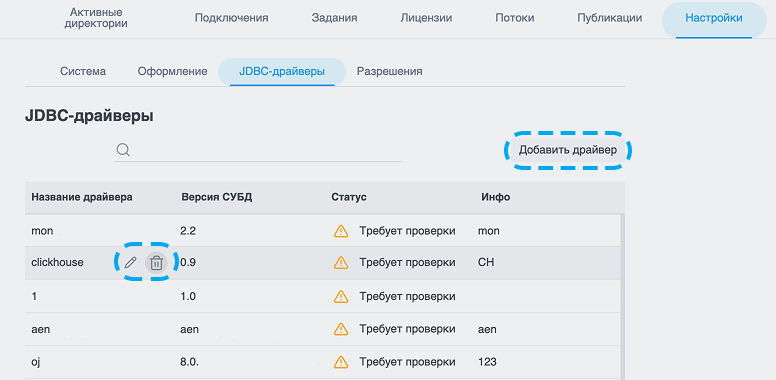
Task: Delete clickhouse driver via trash icon
Action: [156, 263]
